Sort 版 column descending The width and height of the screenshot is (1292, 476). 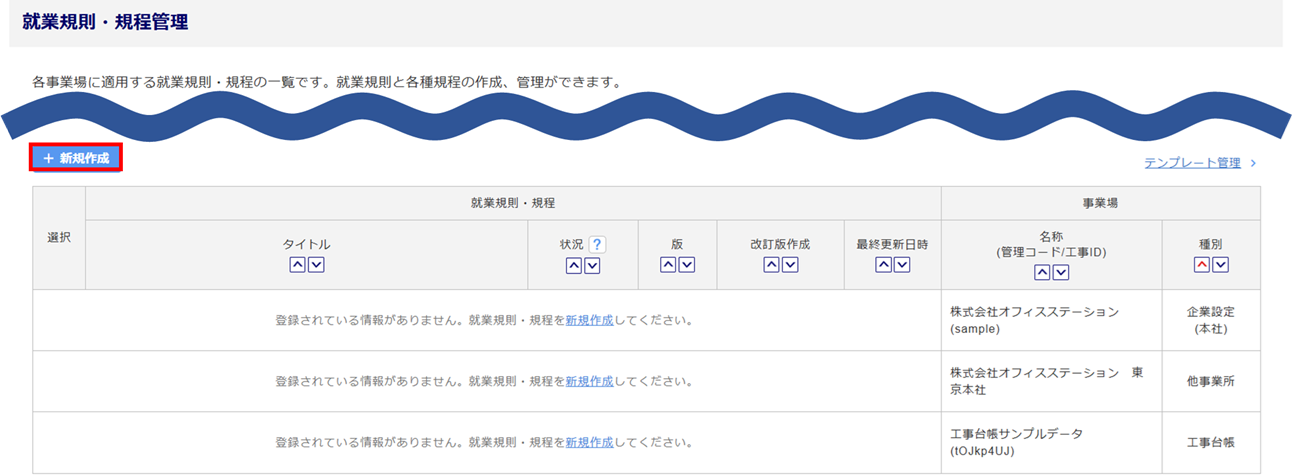[686, 265]
